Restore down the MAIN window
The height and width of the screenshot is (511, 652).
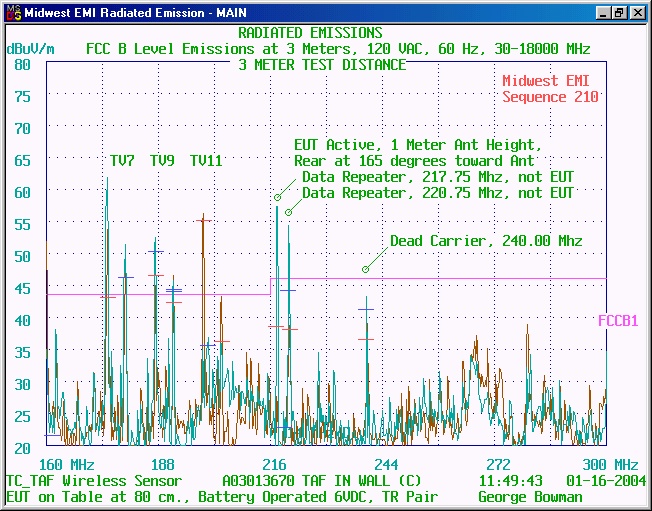620,13
